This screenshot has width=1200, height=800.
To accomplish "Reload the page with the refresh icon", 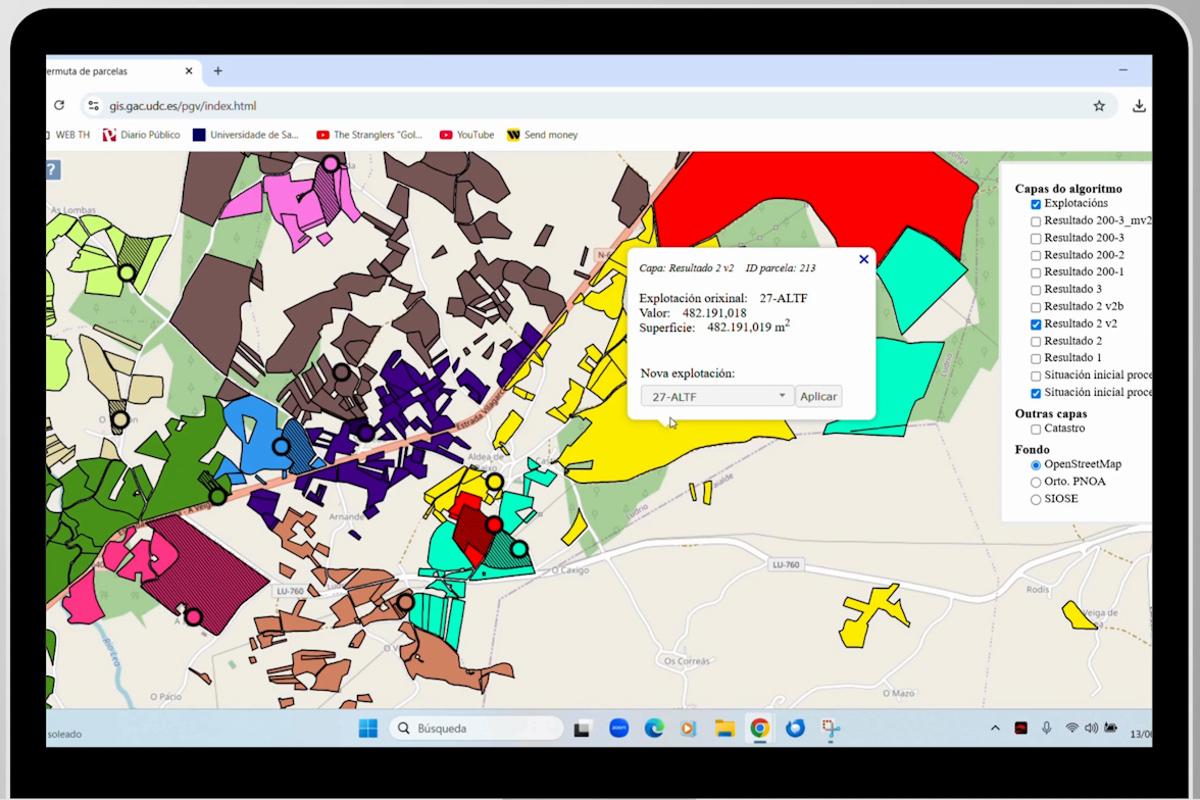I will point(59,105).
